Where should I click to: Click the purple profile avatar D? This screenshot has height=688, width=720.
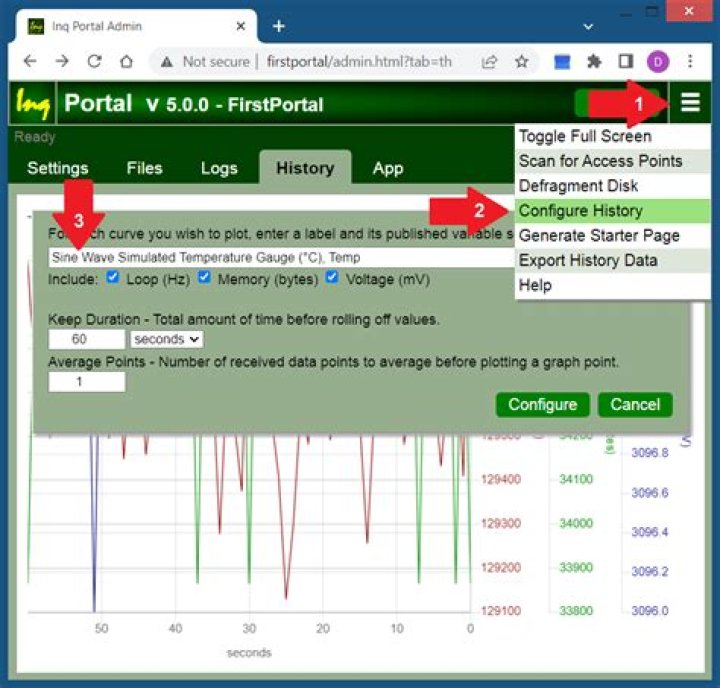pyautogui.click(x=658, y=62)
